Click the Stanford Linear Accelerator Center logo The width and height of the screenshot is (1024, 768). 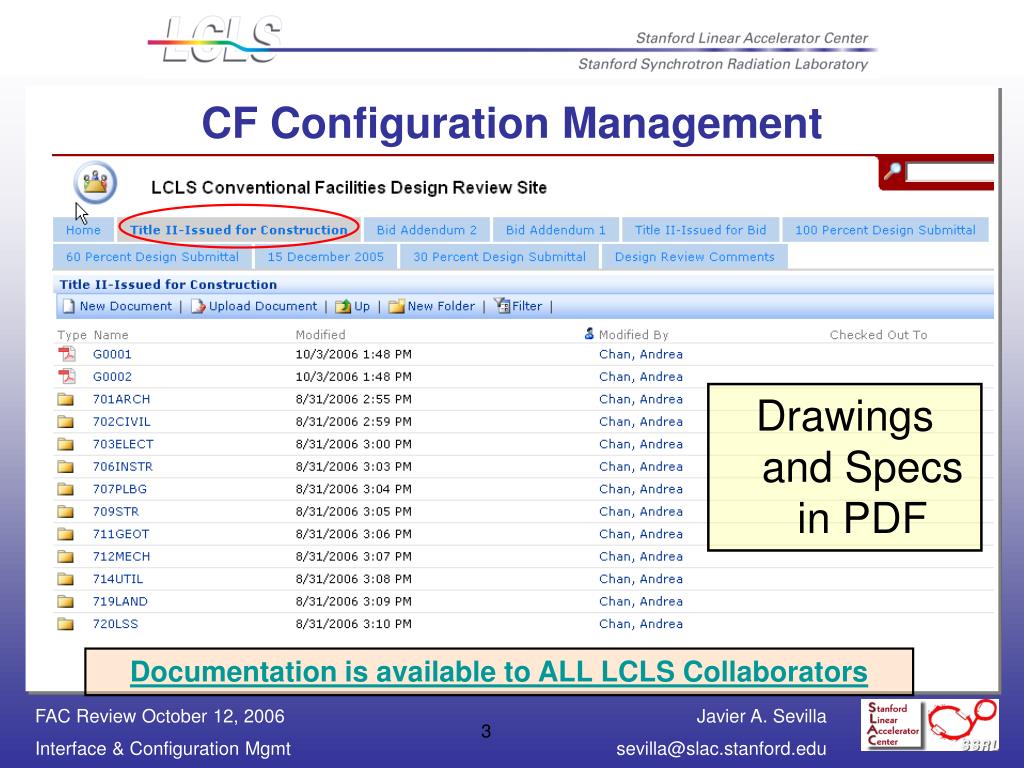(x=893, y=724)
